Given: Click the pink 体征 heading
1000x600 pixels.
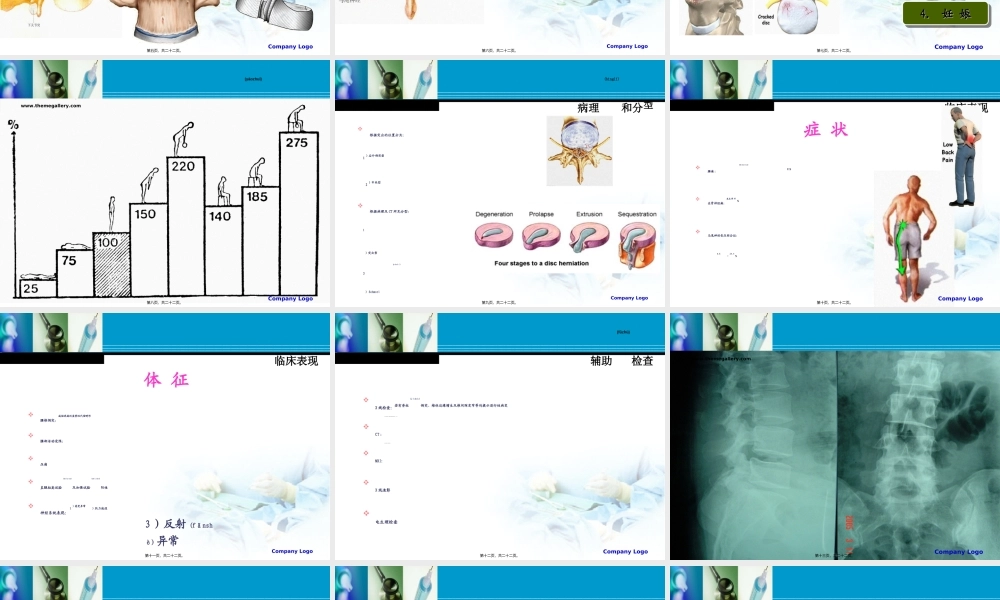Looking at the screenshot, I should click(x=166, y=380).
